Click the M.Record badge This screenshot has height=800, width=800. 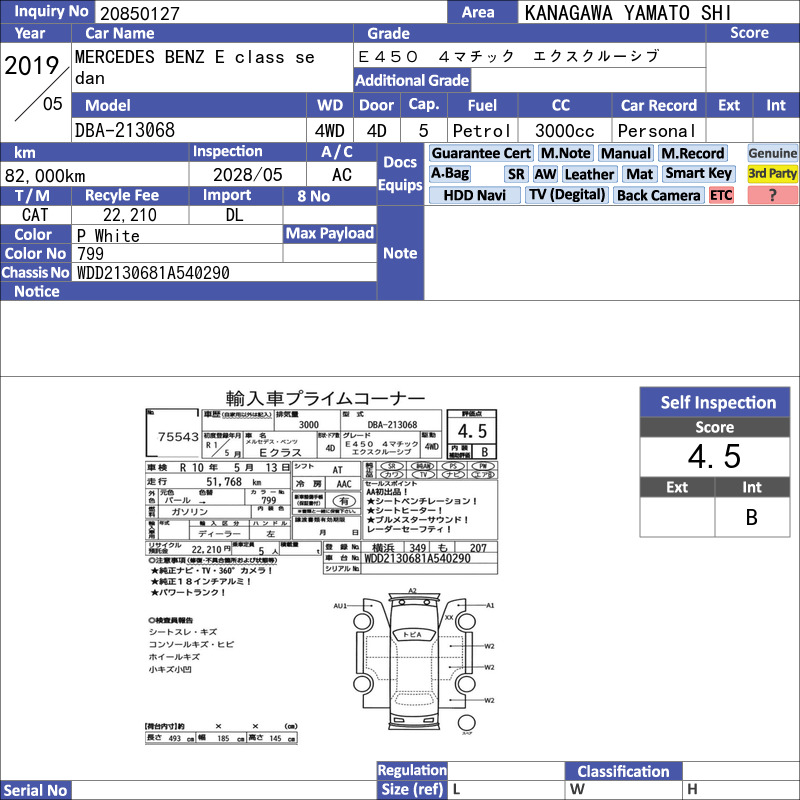[692, 153]
